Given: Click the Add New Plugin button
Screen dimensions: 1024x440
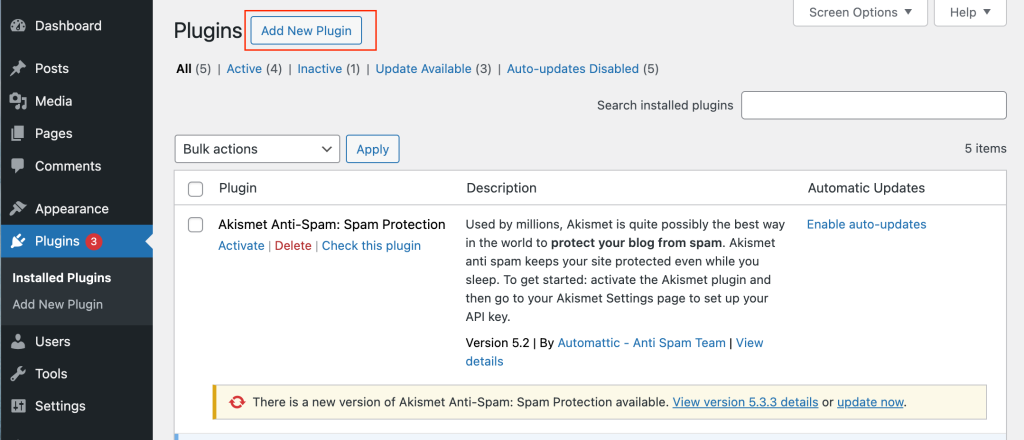Looking at the screenshot, I should click(306, 31).
